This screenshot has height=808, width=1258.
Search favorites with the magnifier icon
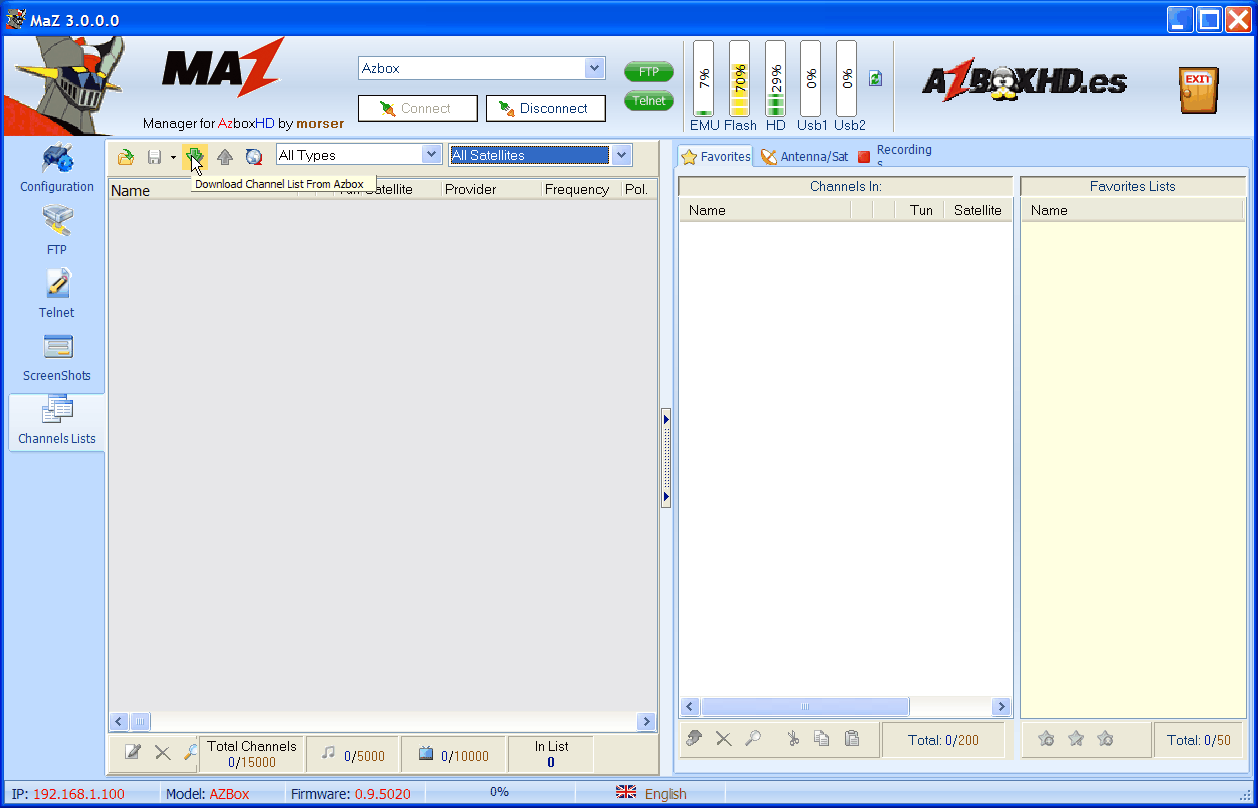coord(753,738)
